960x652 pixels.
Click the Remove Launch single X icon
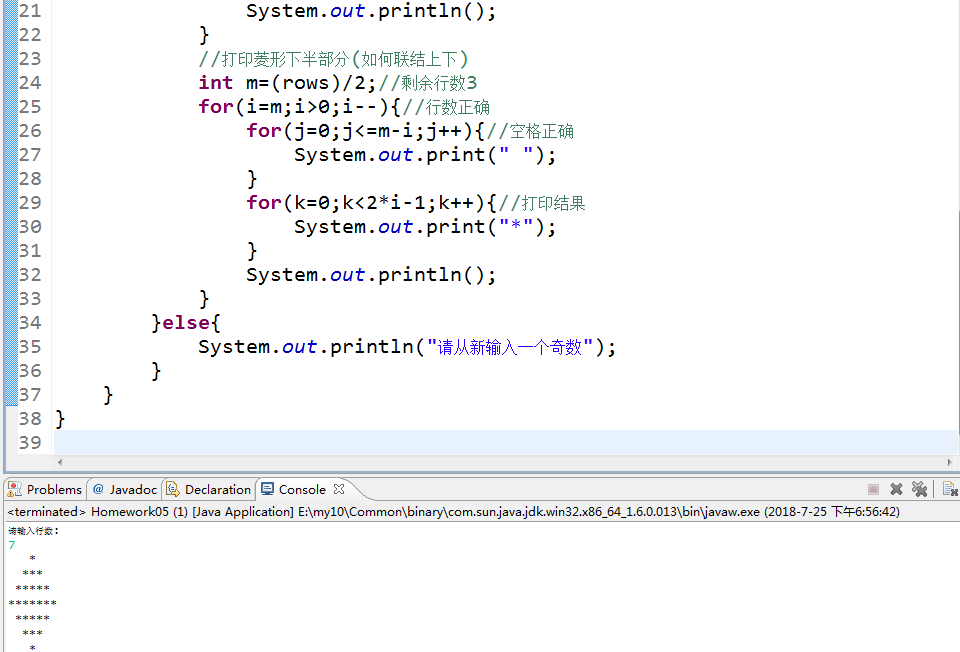pyautogui.click(x=897, y=489)
